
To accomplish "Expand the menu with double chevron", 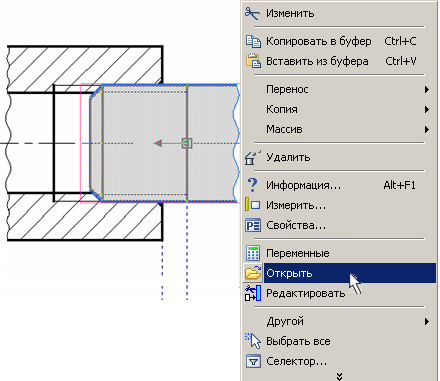I will coord(339,377).
